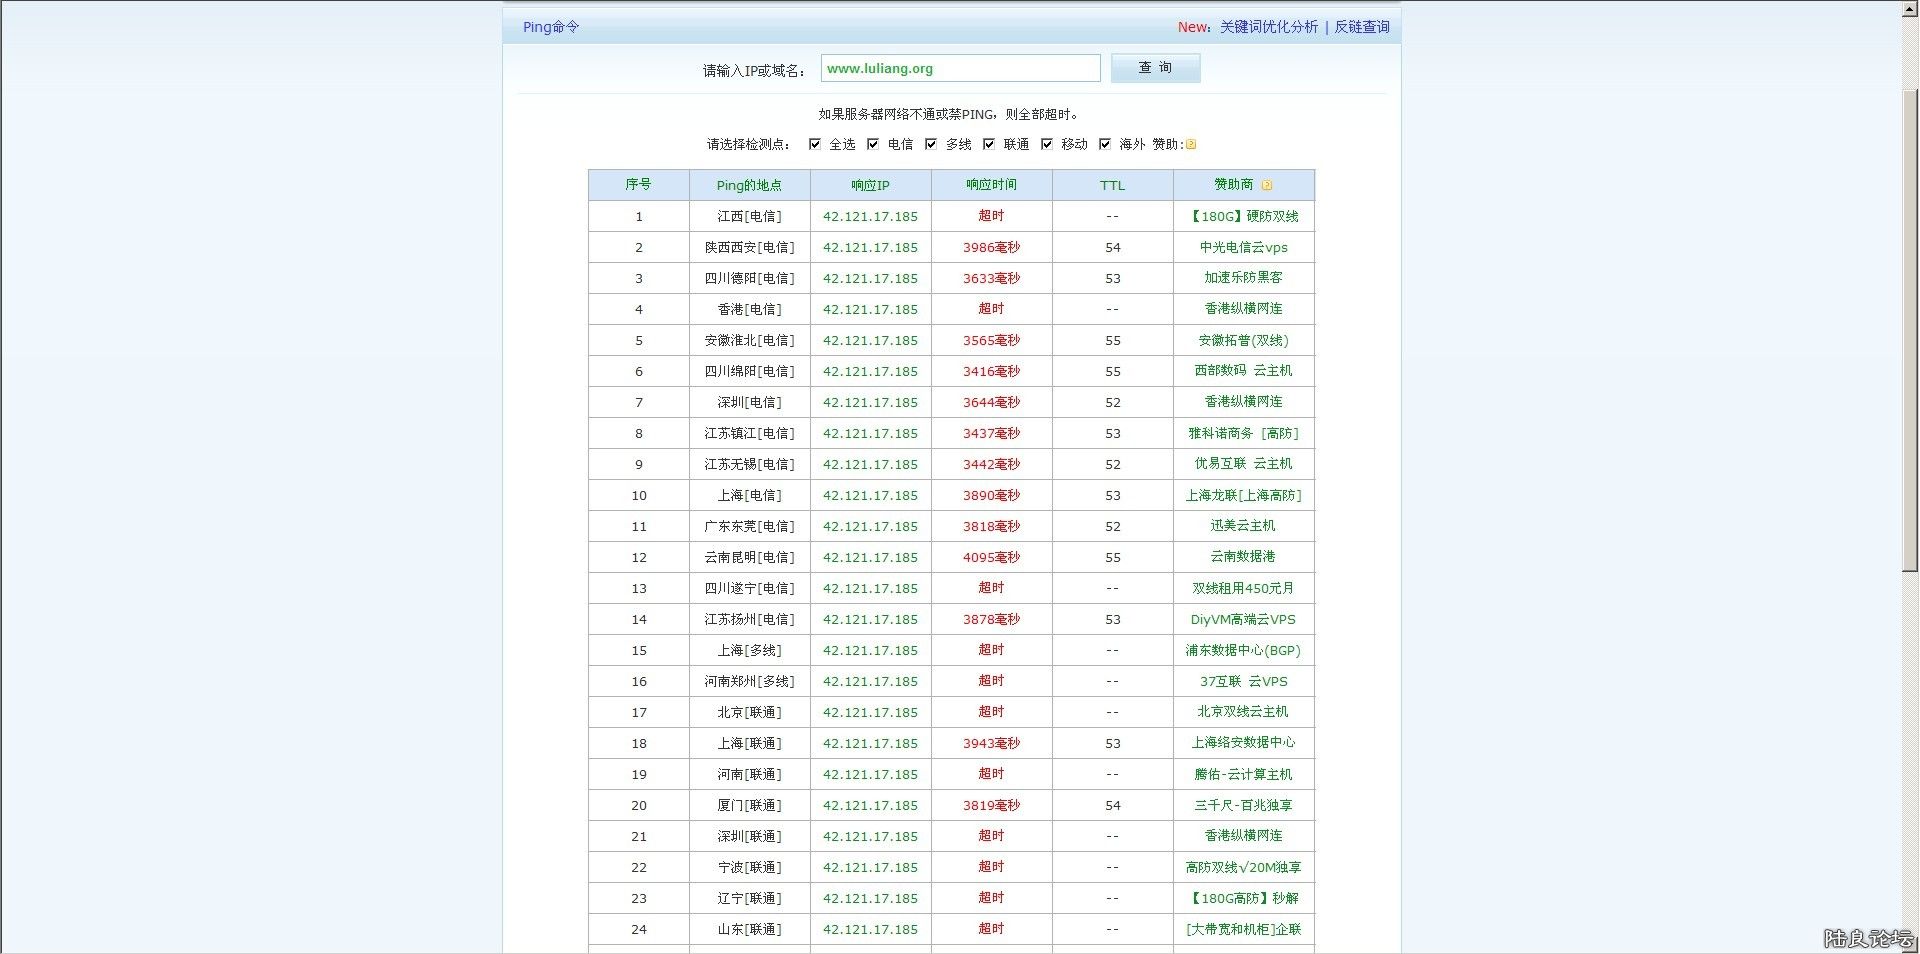Click the 云南数据港 sponsor link

pos(1243,557)
